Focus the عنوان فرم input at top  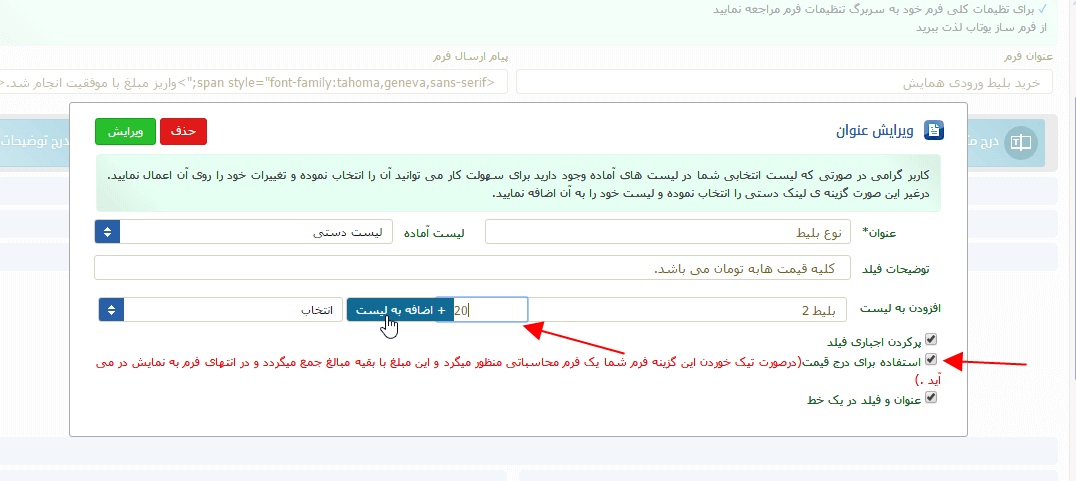click(784, 82)
